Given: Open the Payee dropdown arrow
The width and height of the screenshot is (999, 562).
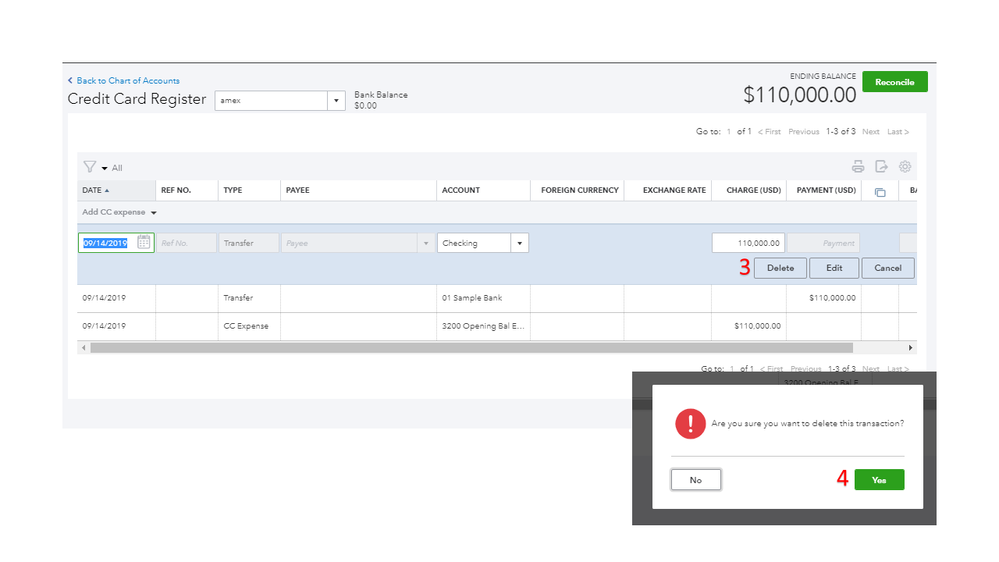Looking at the screenshot, I should (x=426, y=243).
